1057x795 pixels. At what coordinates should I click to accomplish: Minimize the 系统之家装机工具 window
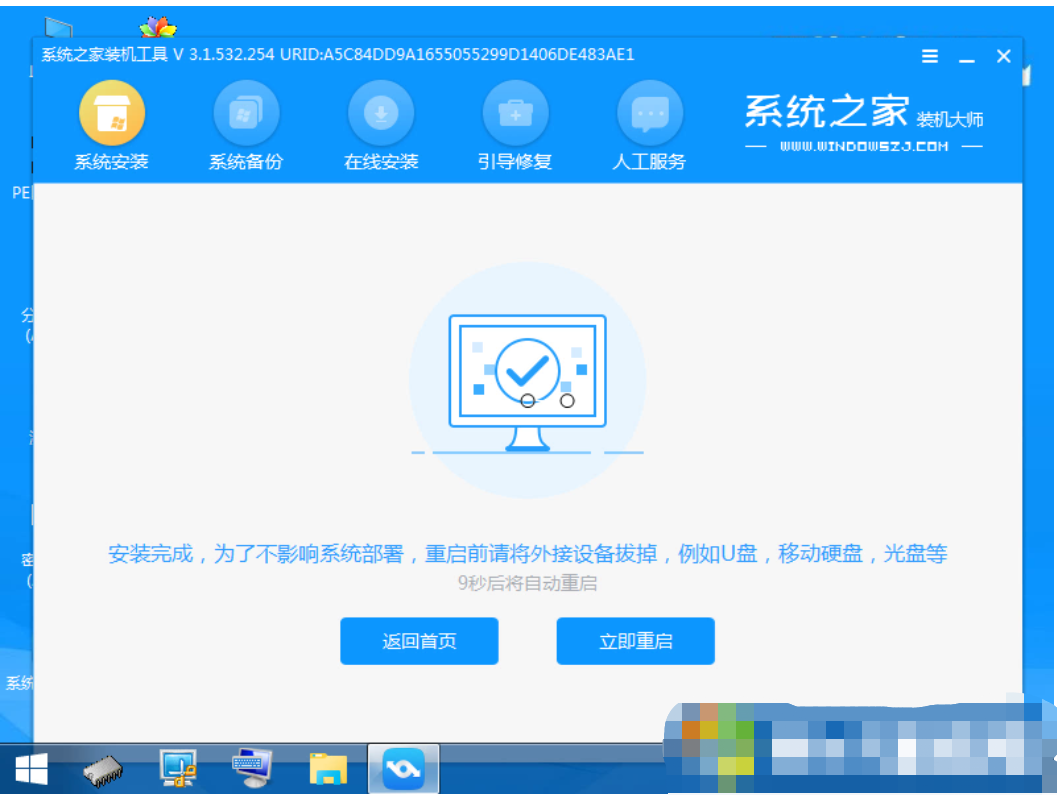pos(966,57)
